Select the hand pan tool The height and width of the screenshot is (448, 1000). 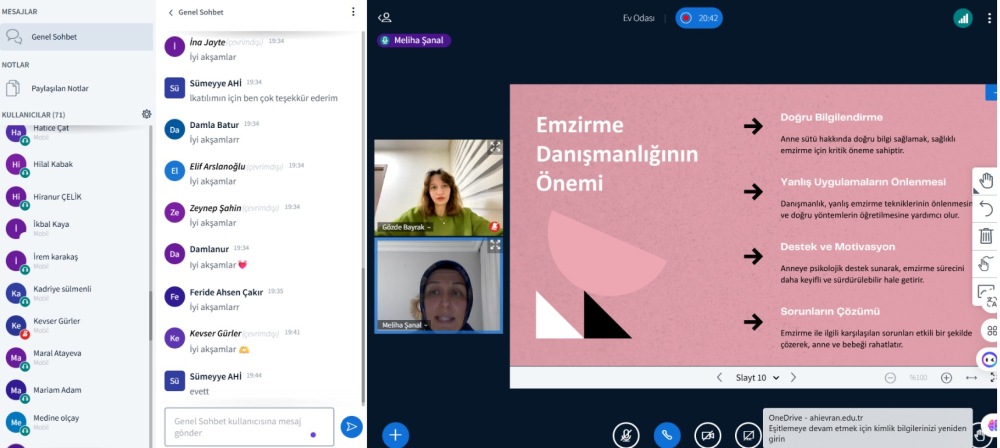click(x=986, y=180)
